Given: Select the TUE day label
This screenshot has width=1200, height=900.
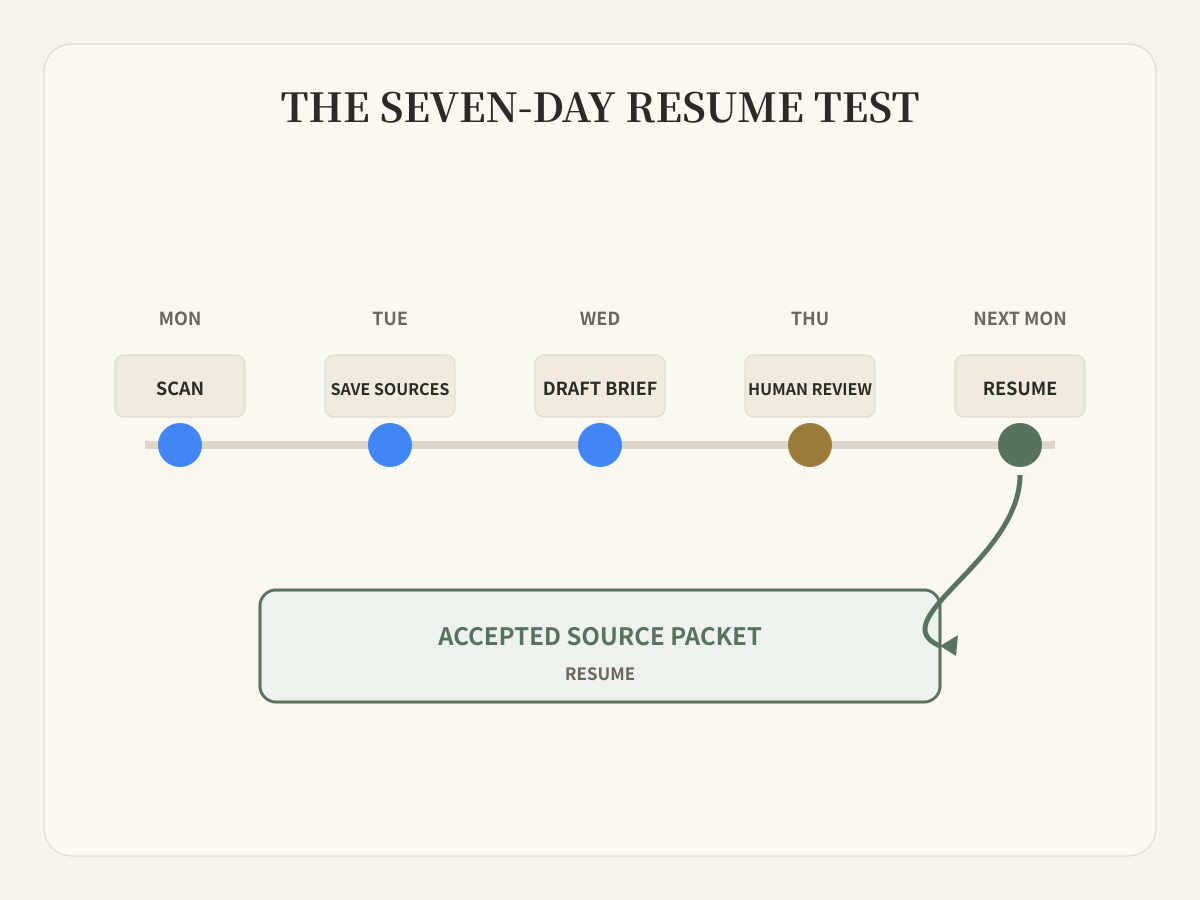Looking at the screenshot, I should pyautogui.click(x=390, y=319).
